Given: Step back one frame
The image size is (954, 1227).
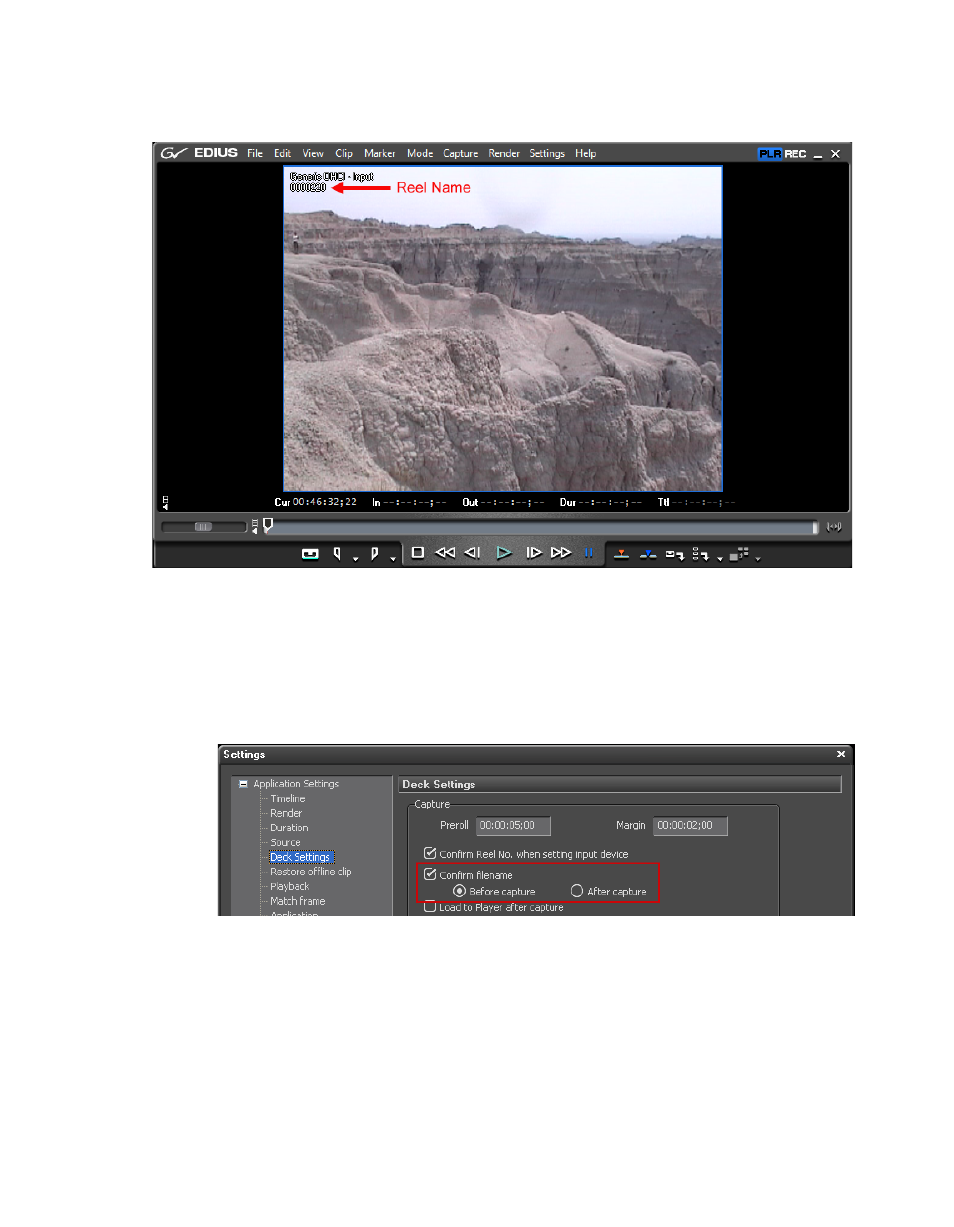Looking at the screenshot, I should [x=473, y=552].
